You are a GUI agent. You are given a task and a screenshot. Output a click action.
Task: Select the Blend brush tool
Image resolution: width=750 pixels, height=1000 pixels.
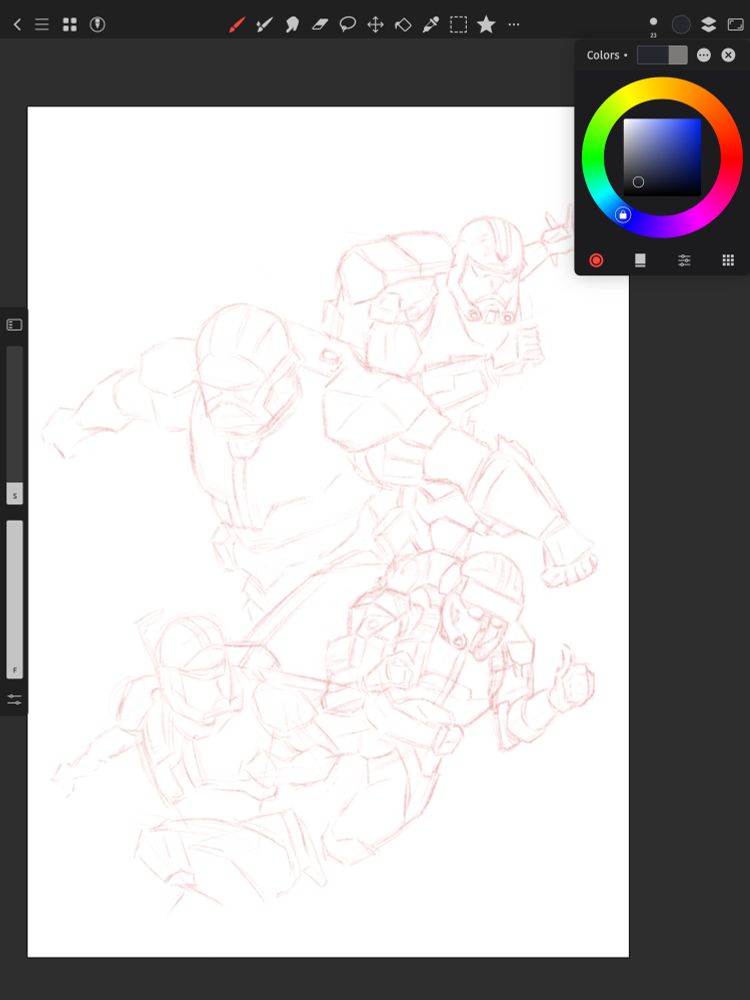coord(264,25)
